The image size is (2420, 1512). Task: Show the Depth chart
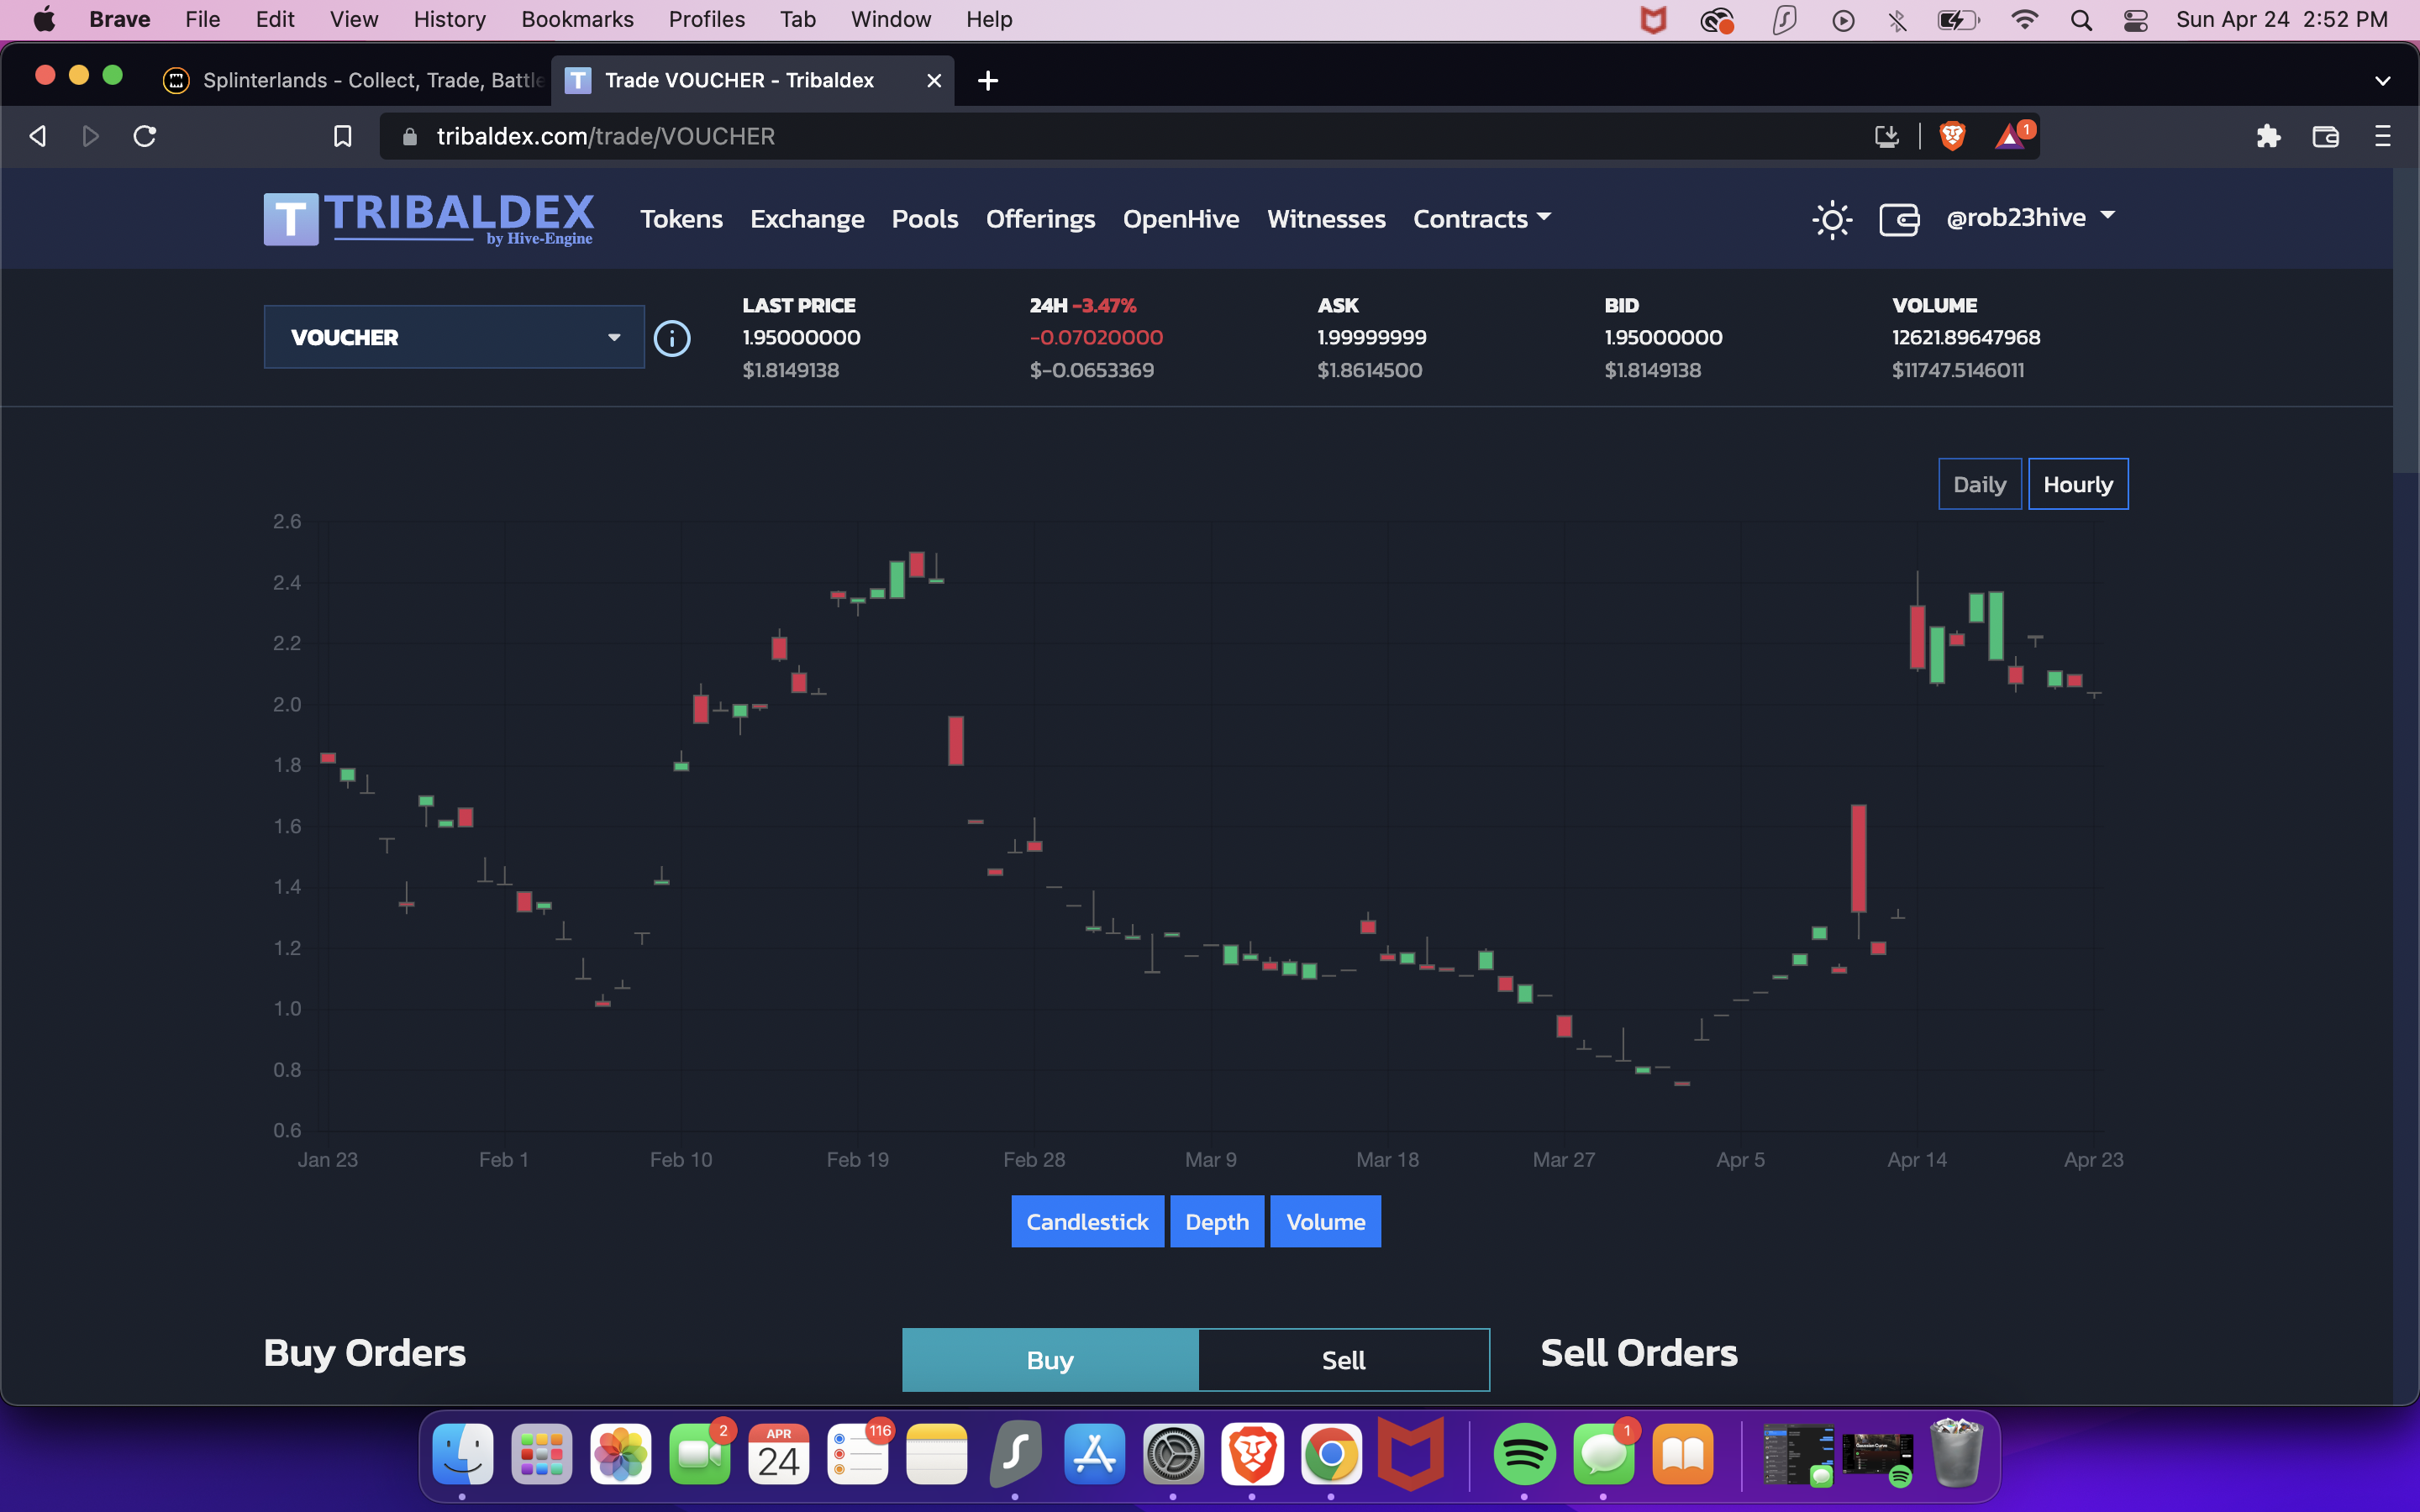(x=1217, y=1221)
